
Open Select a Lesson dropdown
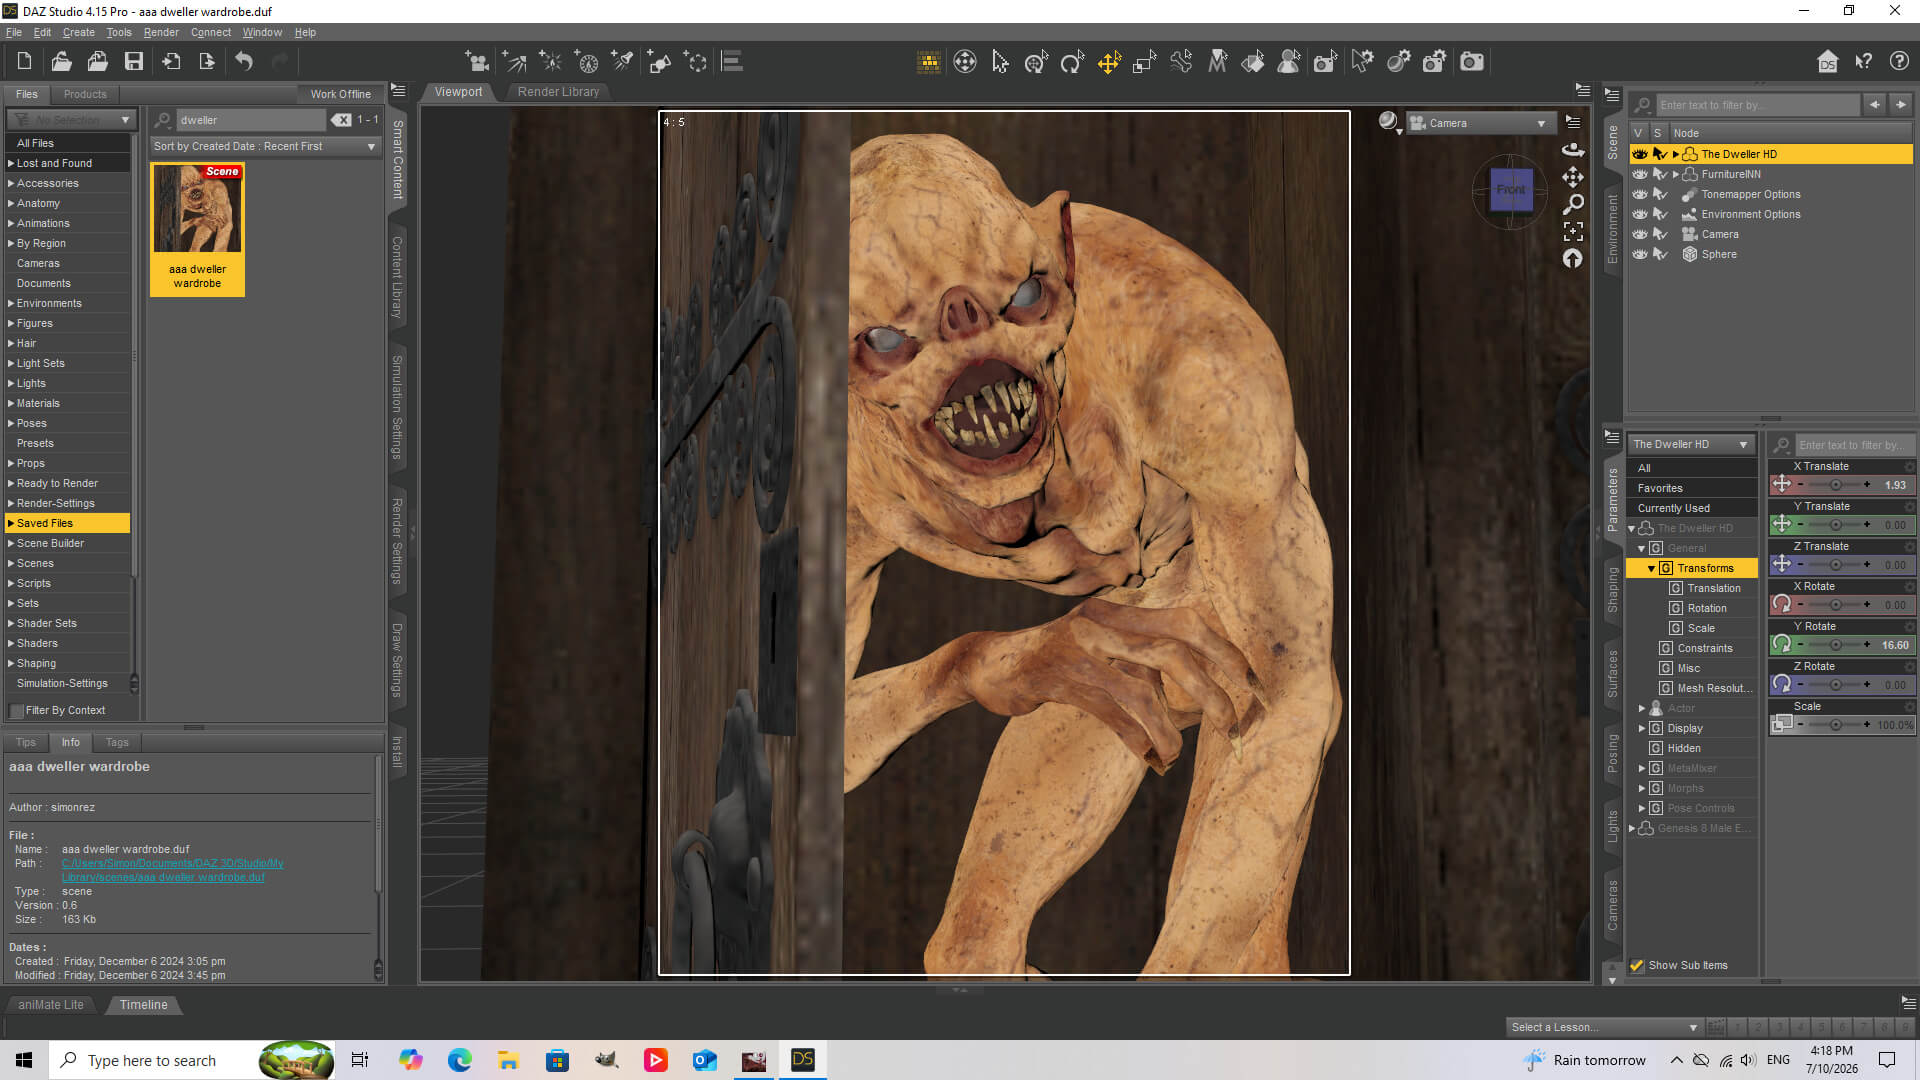pos(1604,1027)
